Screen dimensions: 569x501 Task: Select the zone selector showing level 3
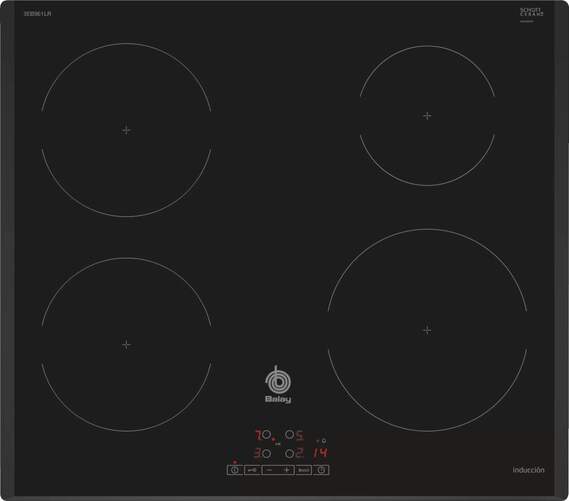tap(266, 453)
